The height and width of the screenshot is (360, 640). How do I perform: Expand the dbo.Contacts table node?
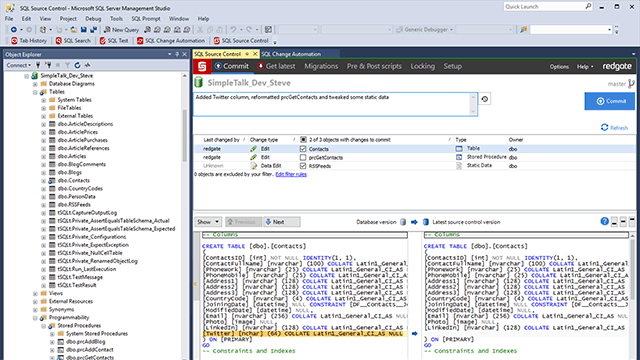[x=44, y=180]
